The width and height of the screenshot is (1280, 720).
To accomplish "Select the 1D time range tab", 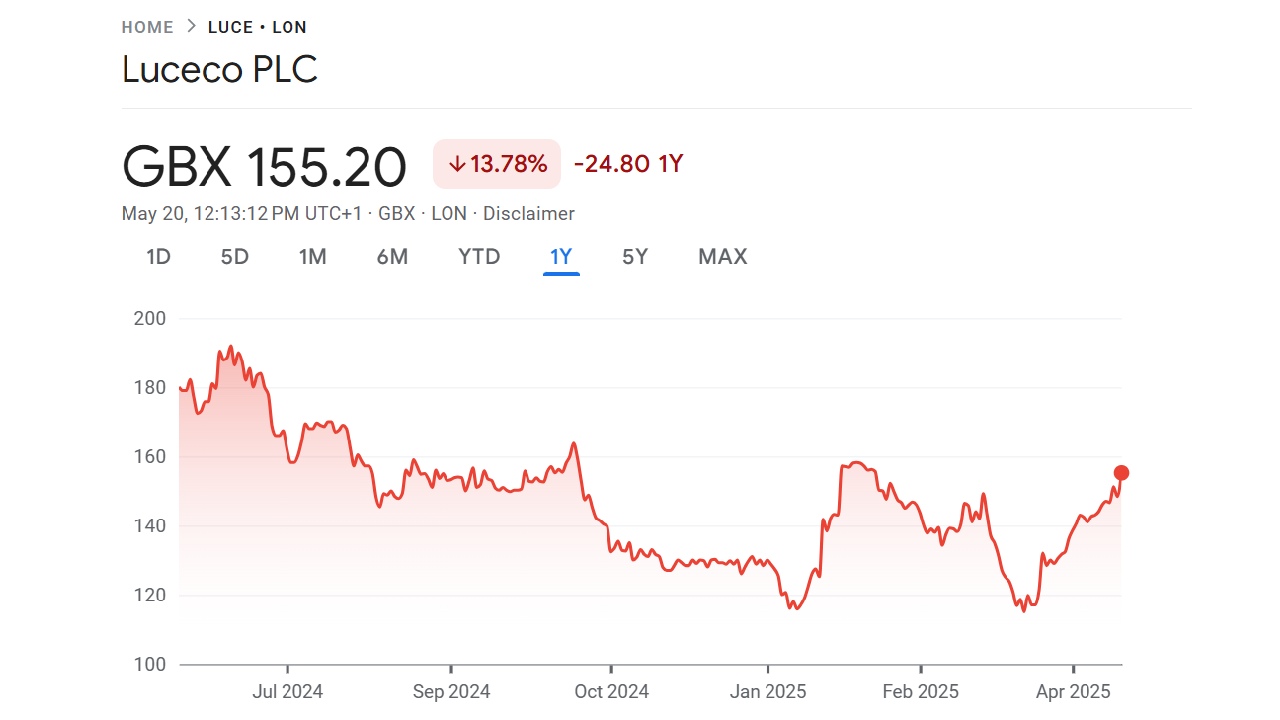I will point(157,257).
